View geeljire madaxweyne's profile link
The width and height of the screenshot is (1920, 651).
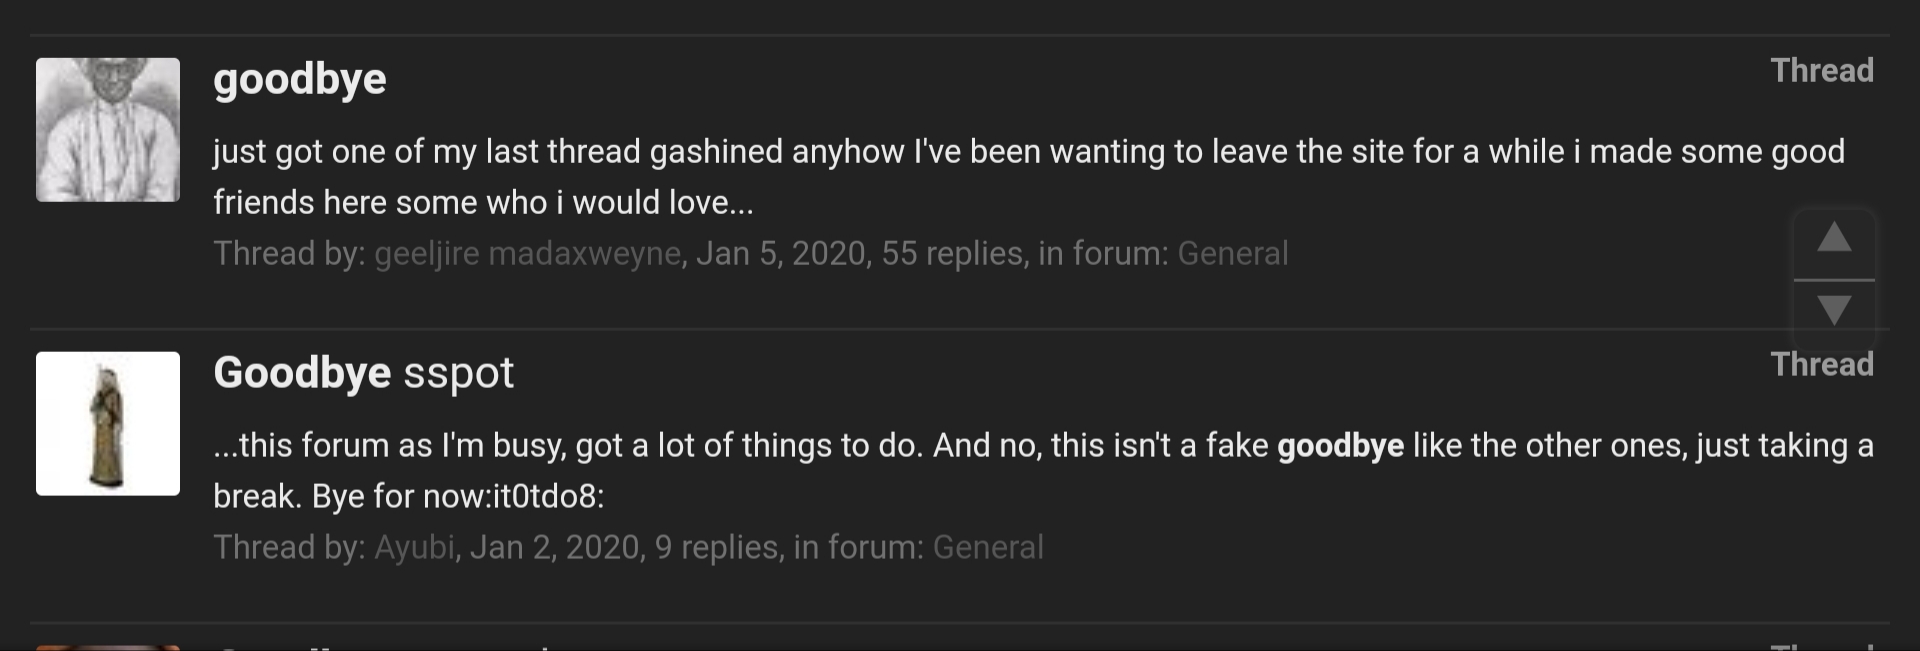pos(528,253)
